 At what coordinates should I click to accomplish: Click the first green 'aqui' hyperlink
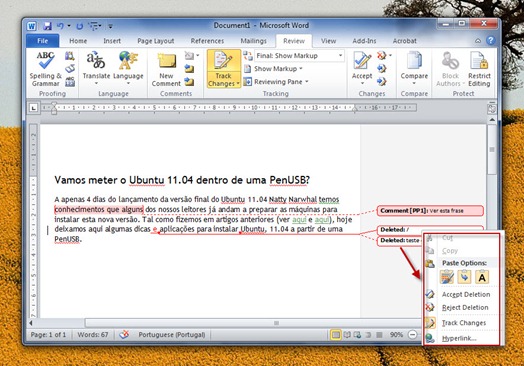point(299,219)
